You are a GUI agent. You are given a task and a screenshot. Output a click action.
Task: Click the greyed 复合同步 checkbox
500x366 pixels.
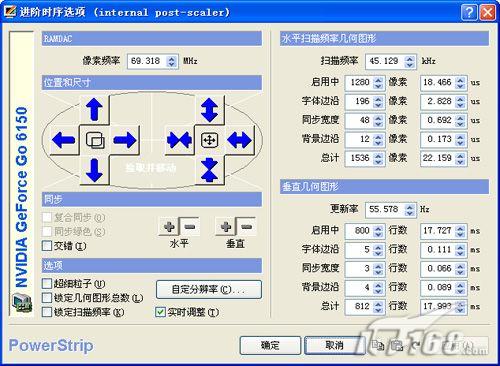pos(47,217)
